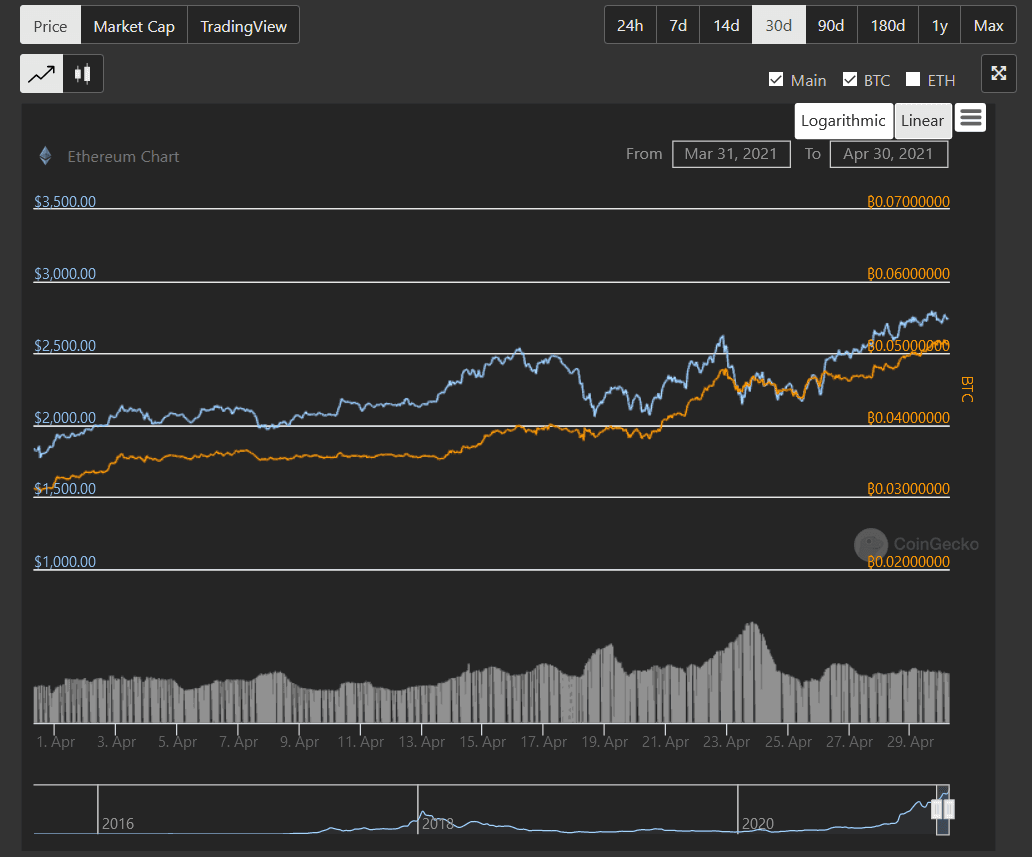The image size is (1032, 857).
Task: Select the Price tab
Action: (x=50, y=26)
